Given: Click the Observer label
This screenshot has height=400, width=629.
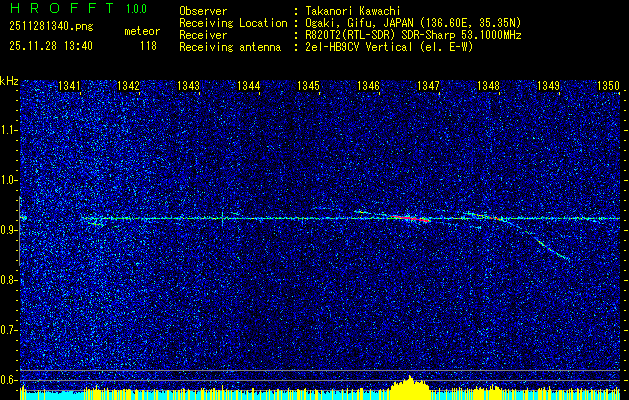Looking at the screenshot, I should click(203, 11).
